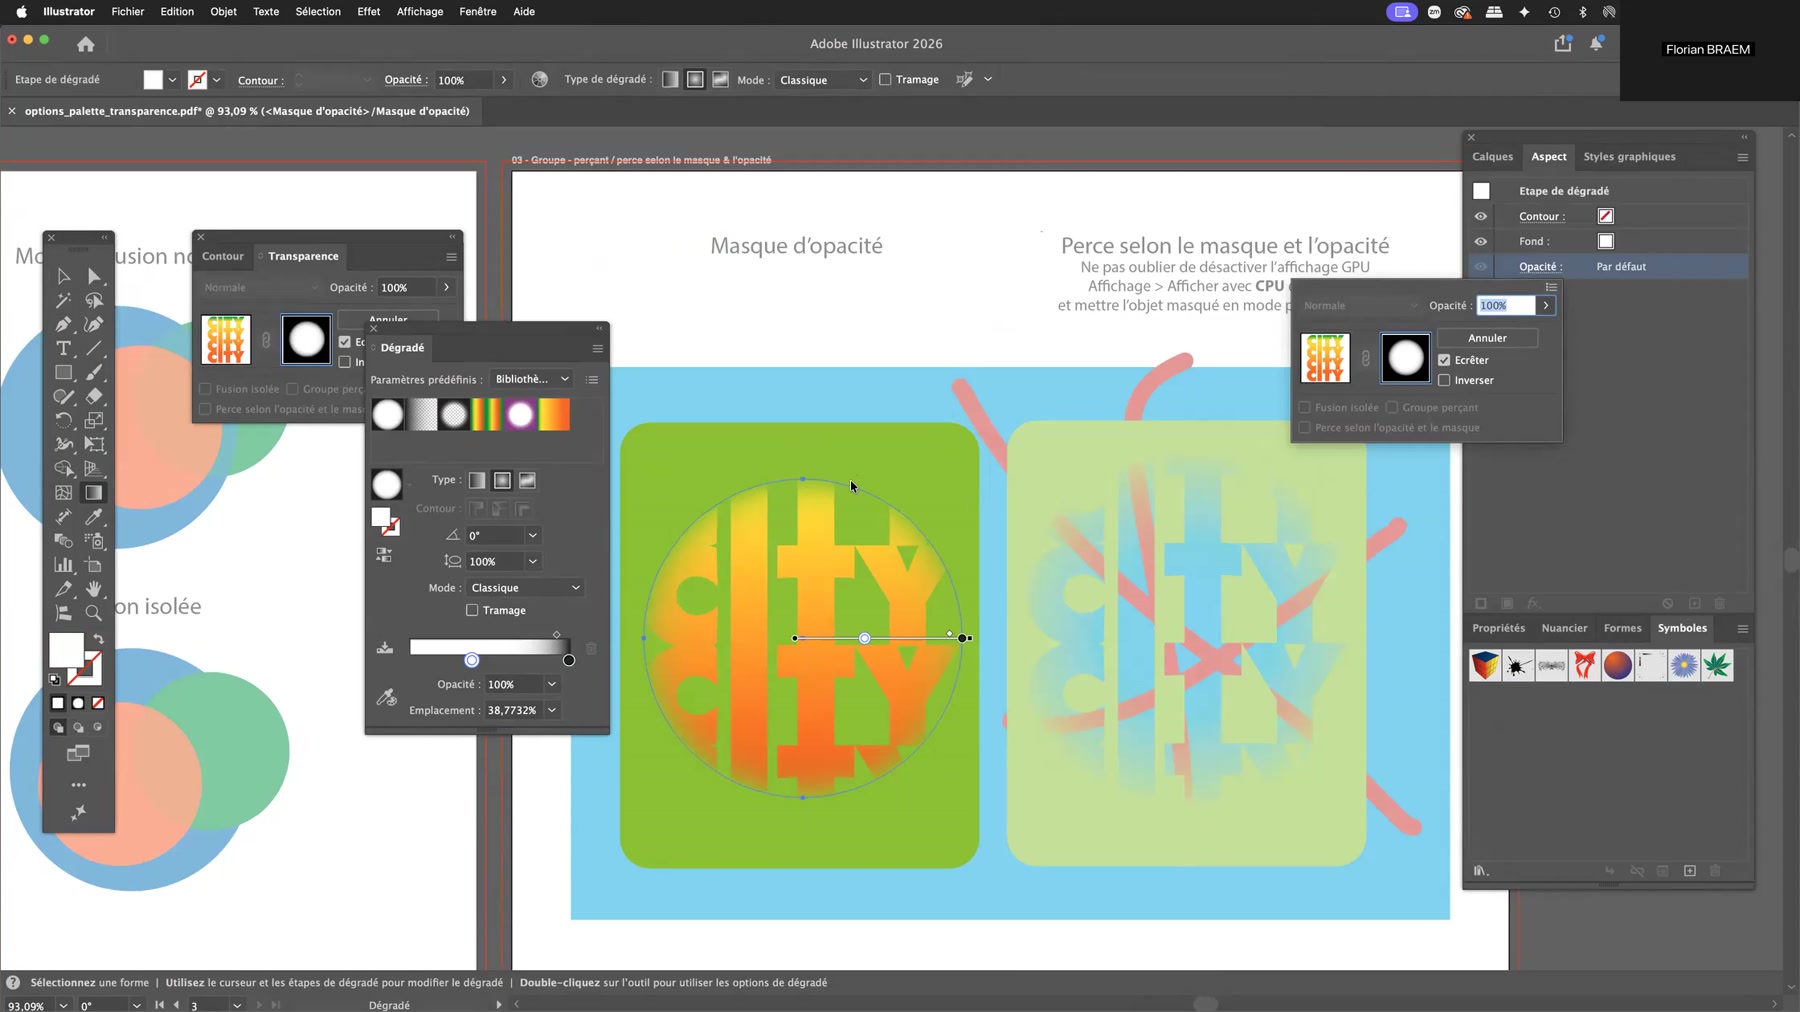Select the Rectangle tool
Image resolution: width=1800 pixels, height=1012 pixels.
coord(63,372)
